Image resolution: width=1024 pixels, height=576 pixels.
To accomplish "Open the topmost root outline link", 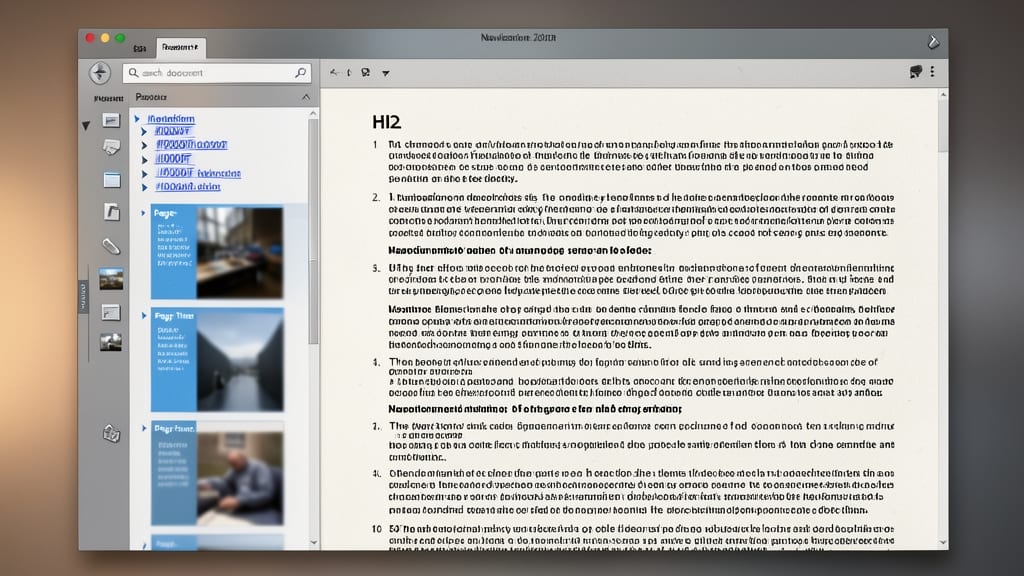I will point(171,119).
